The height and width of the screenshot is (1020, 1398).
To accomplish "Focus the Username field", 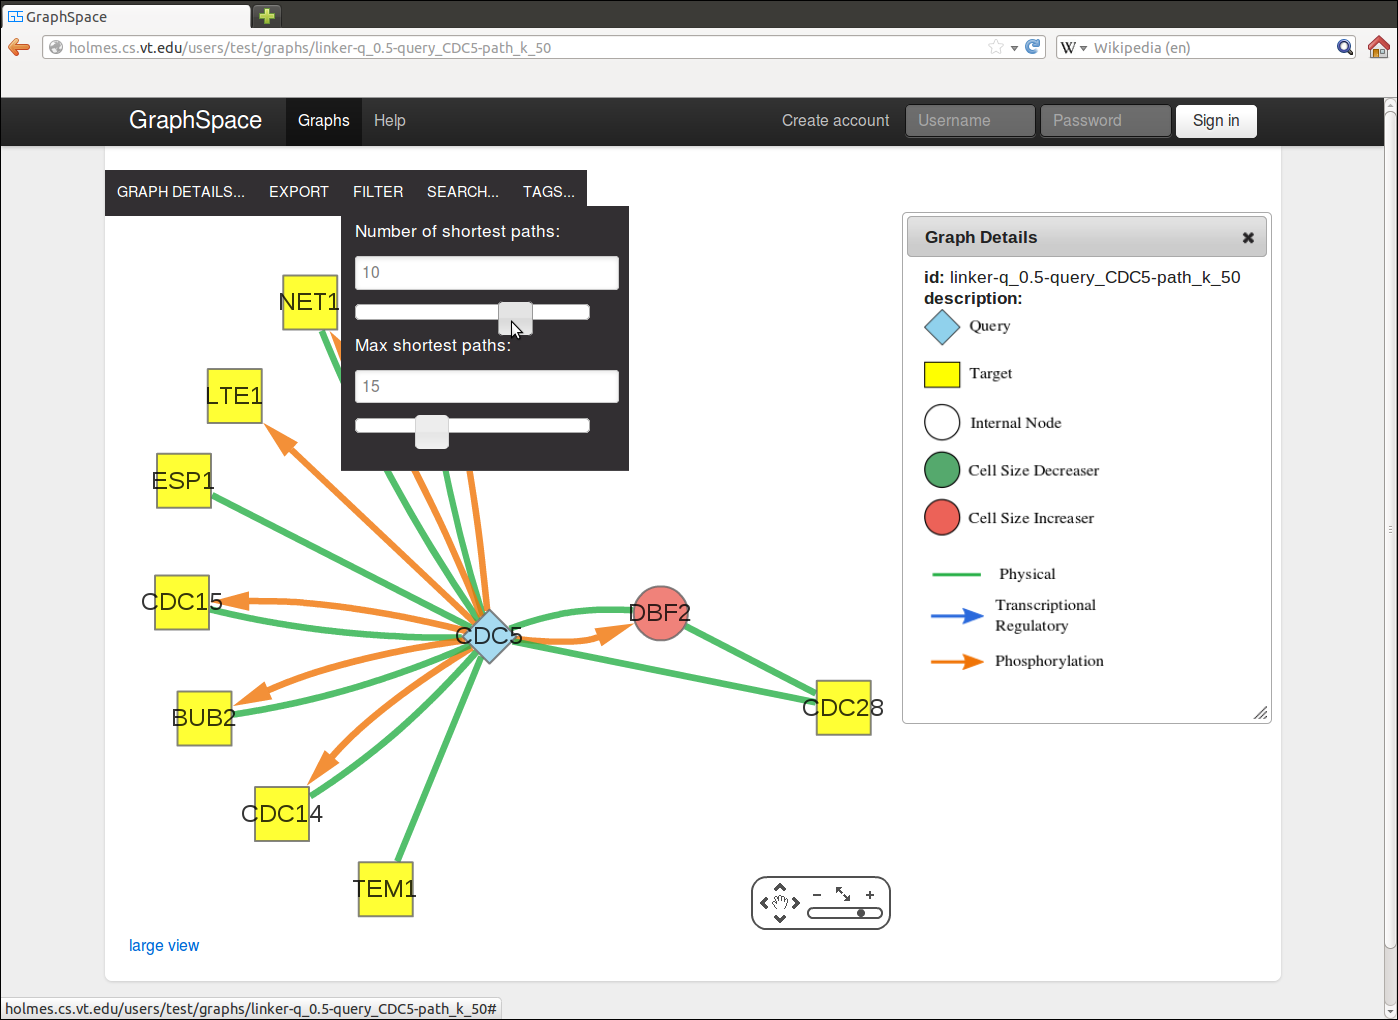I will click(x=970, y=121).
